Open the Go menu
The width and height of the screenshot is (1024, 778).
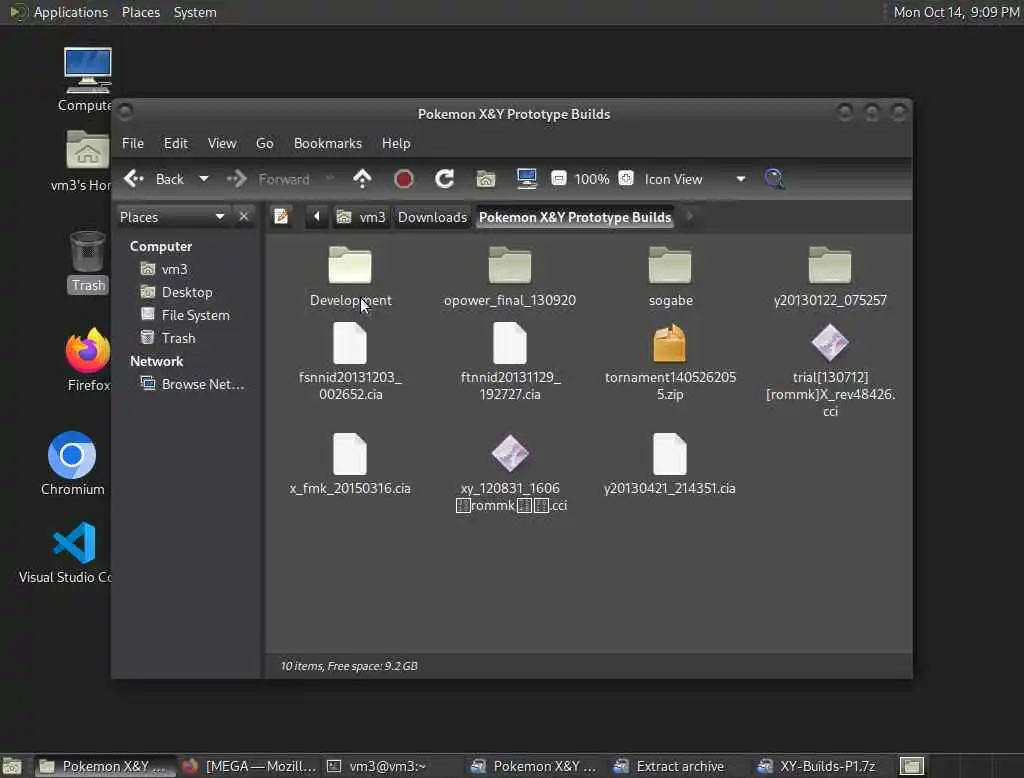(x=264, y=143)
